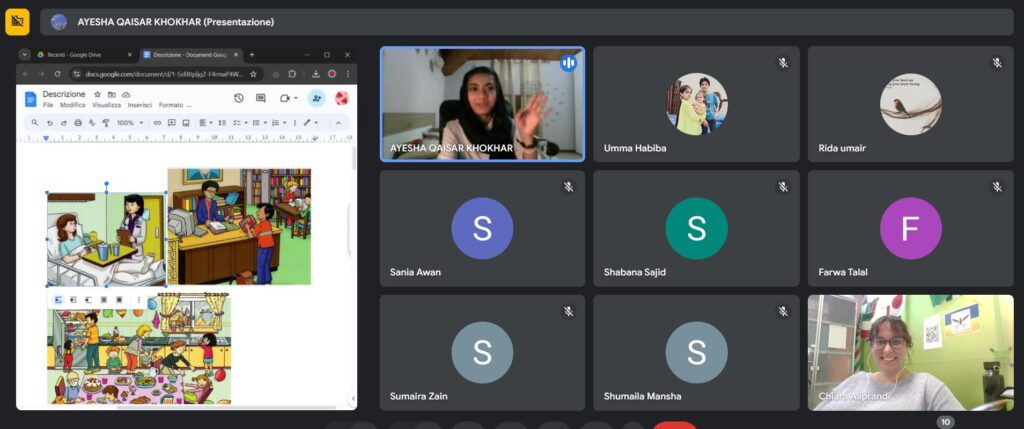This screenshot has height=429, width=1024.
Task: Open the comments icon in Docs header
Action: 261,98
